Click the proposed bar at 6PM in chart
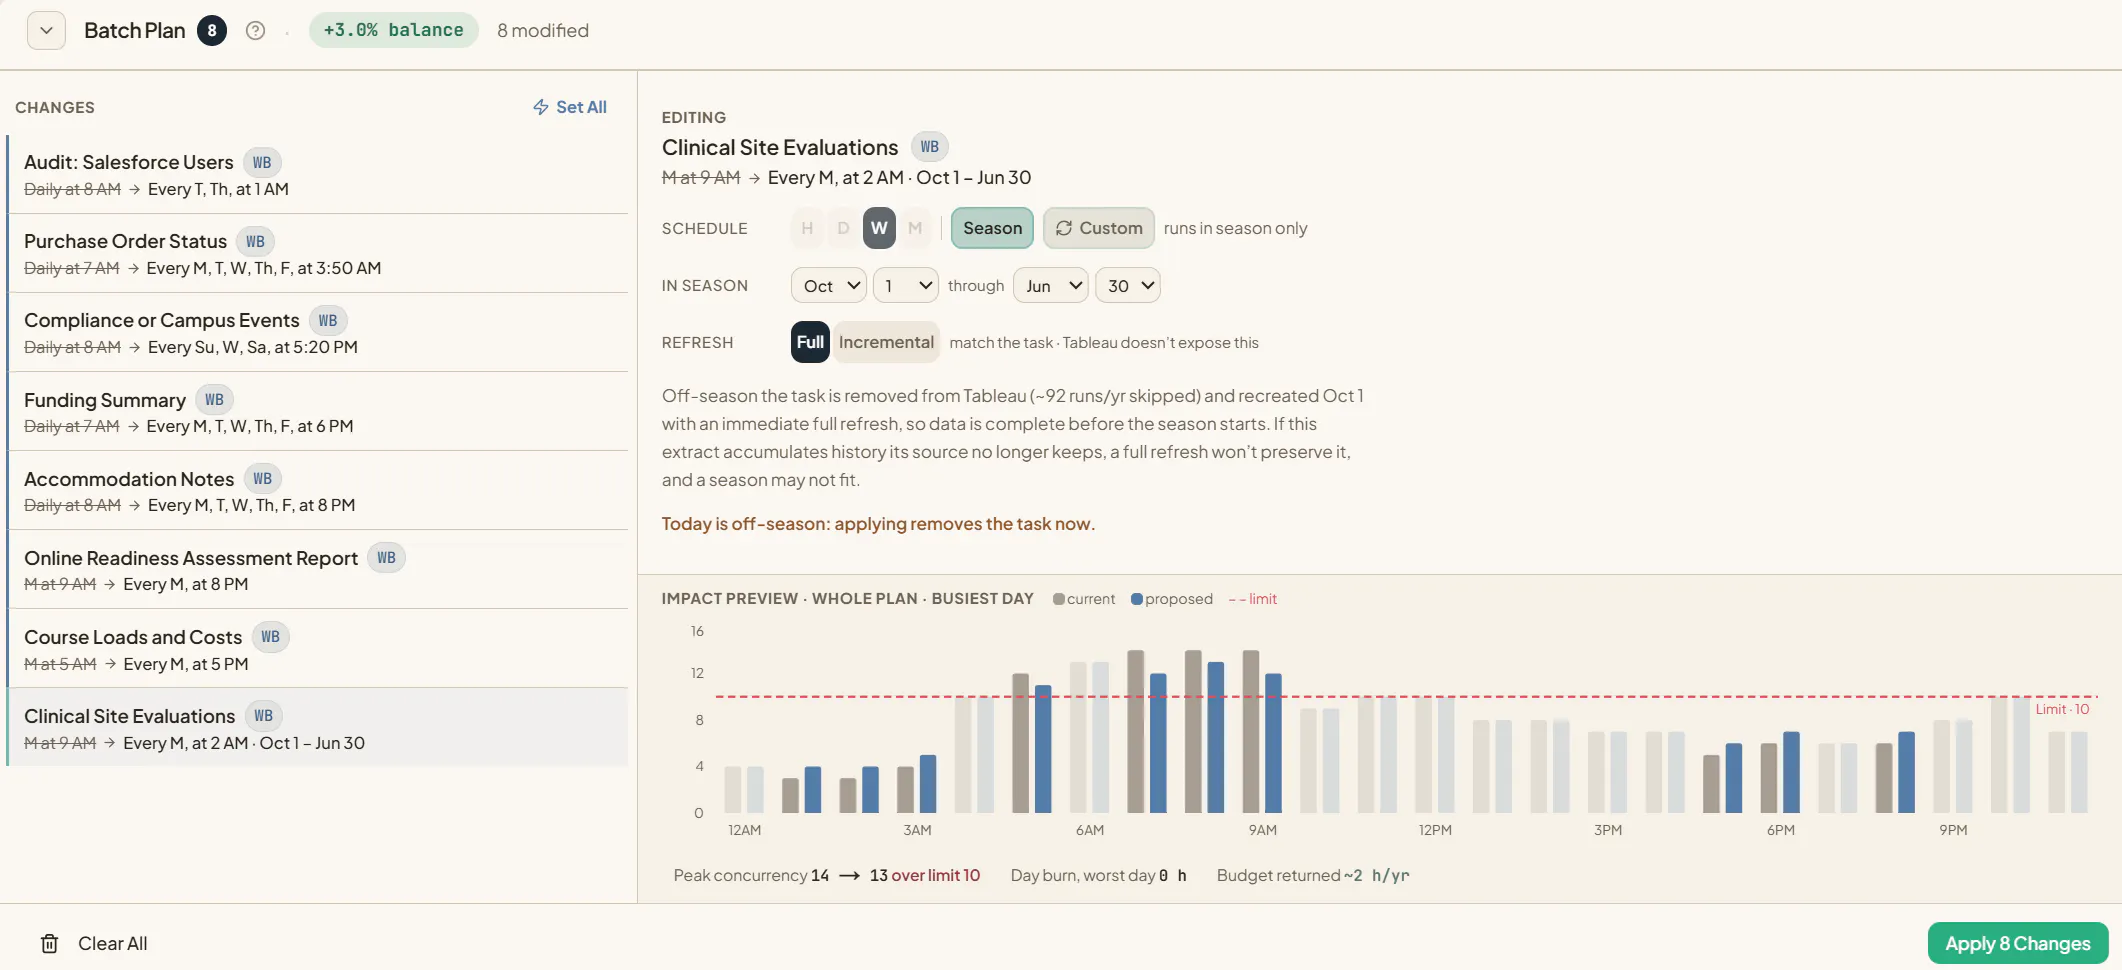 [x=1791, y=772]
